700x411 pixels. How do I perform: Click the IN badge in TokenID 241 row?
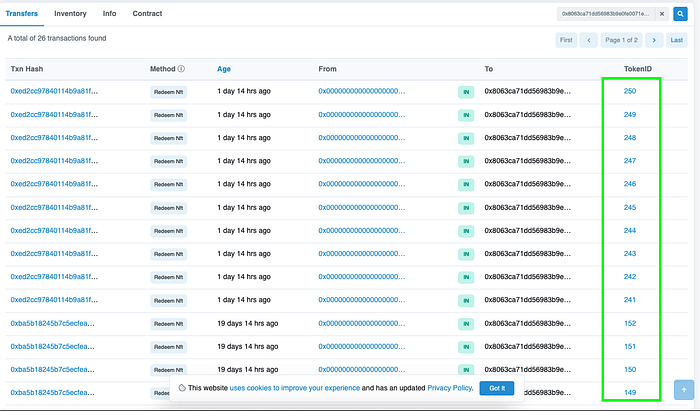466,301
